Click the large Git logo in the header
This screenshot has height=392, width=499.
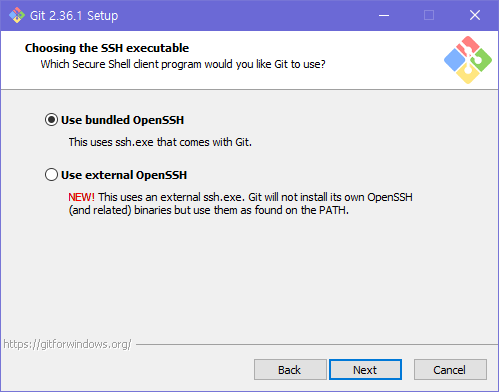coord(468,60)
